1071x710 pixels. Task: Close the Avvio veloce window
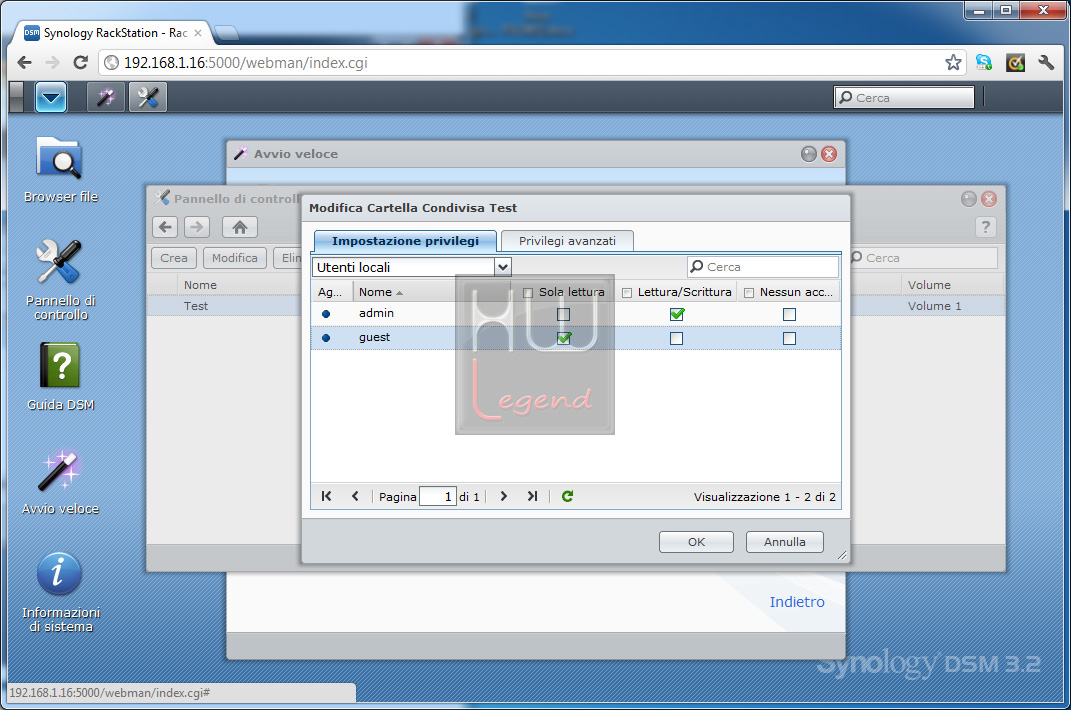pyautogui.click(x=829, y=154)
